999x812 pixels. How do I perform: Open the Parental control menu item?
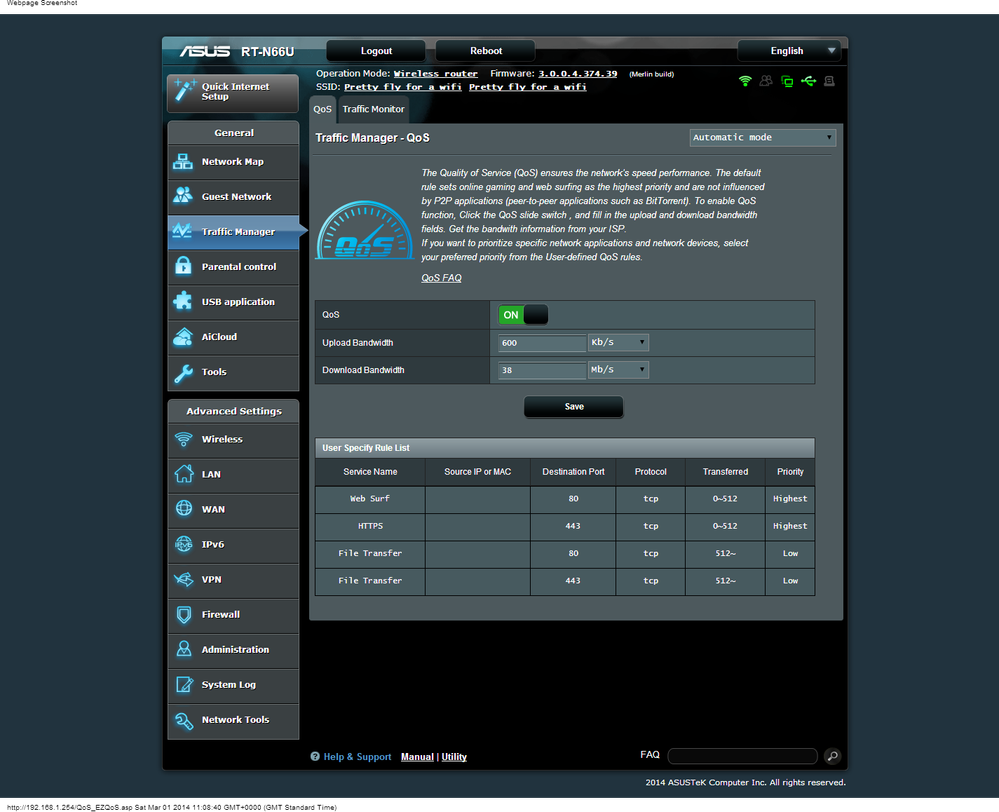[233, 266]
